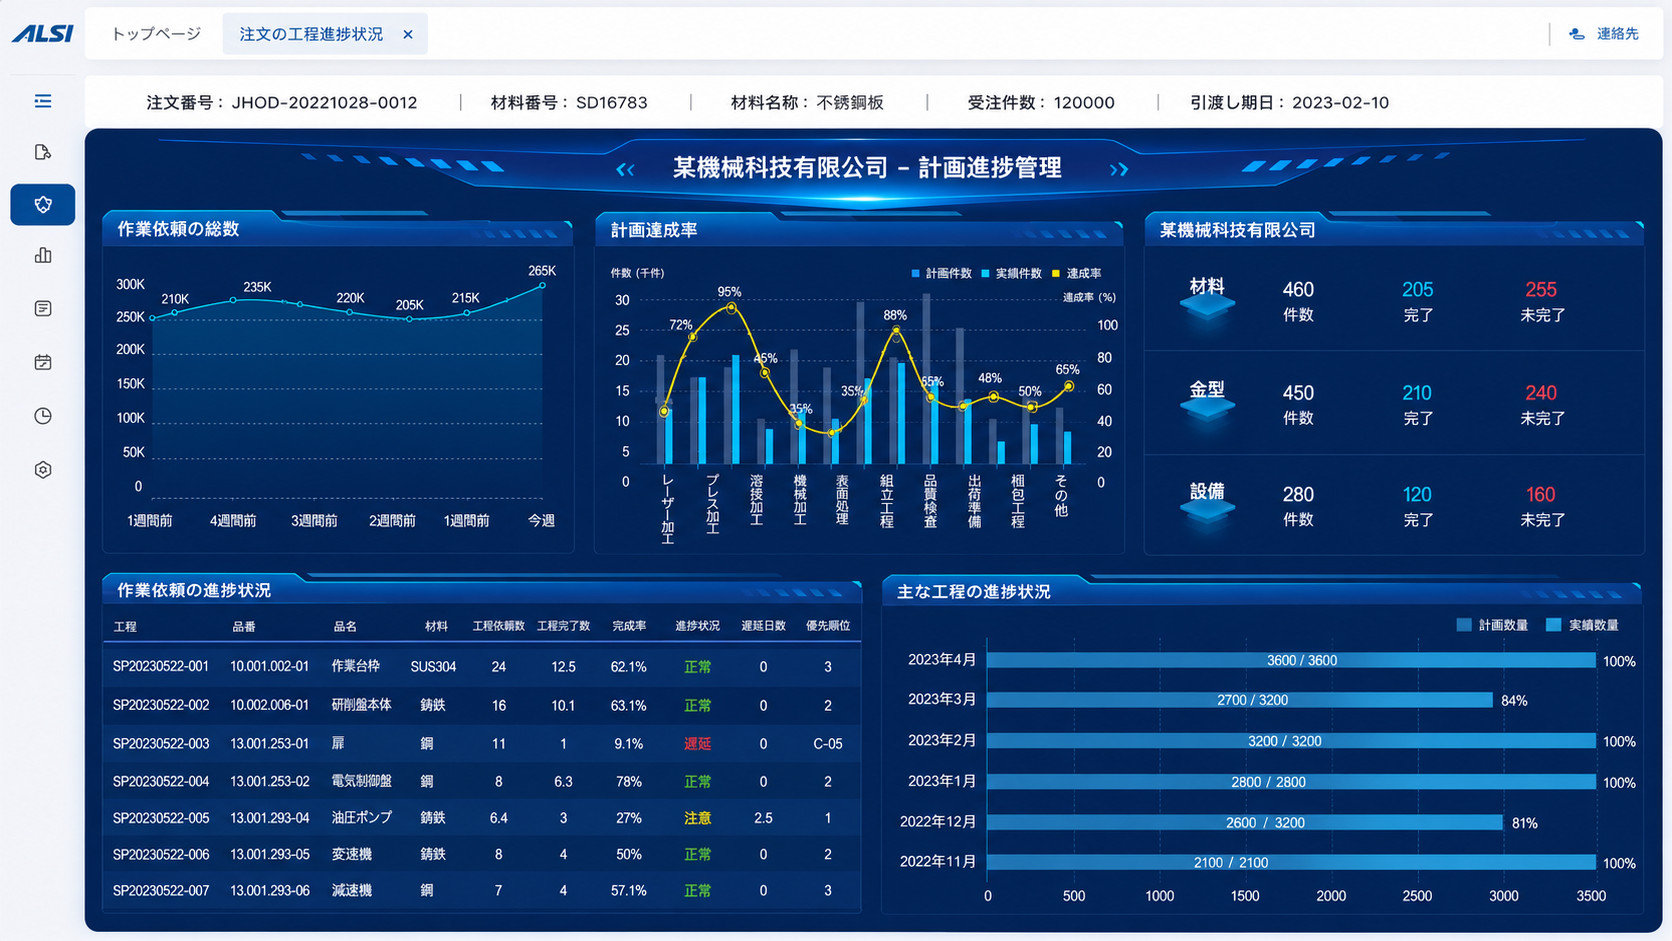Click the 205 完了 value for 材料
1672x941 pixels.
click(x=1418, y=290)
